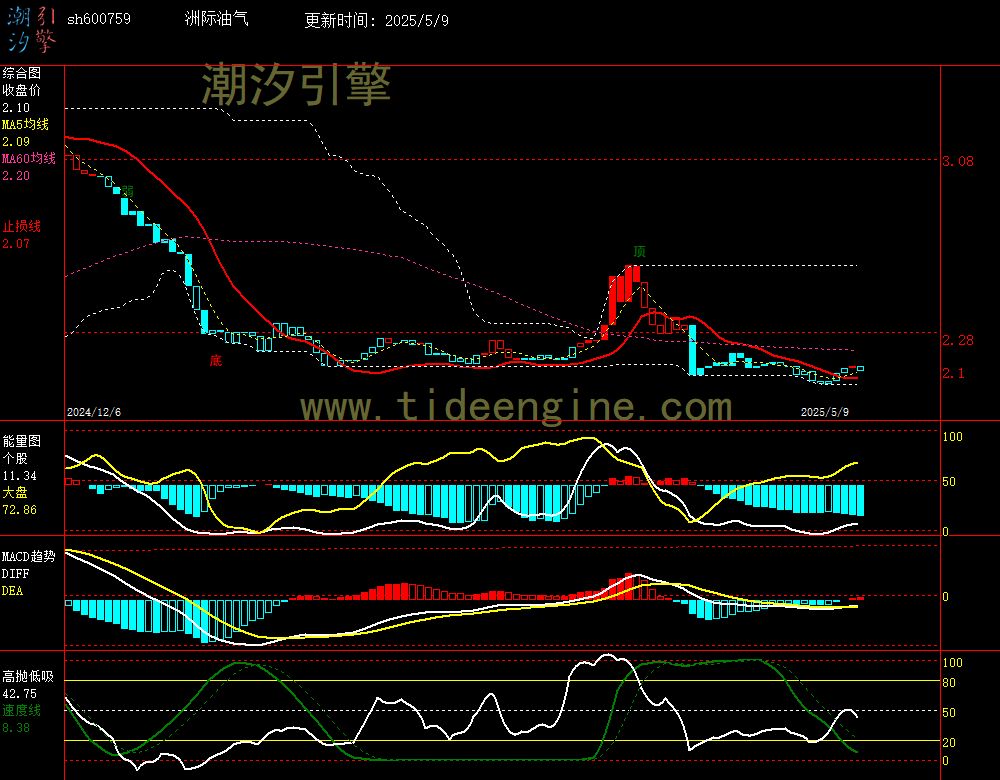1000x780 pixels.
Task: Click the stock name 洲际油气
Action: pyautogui.click(x=216, y=18)
